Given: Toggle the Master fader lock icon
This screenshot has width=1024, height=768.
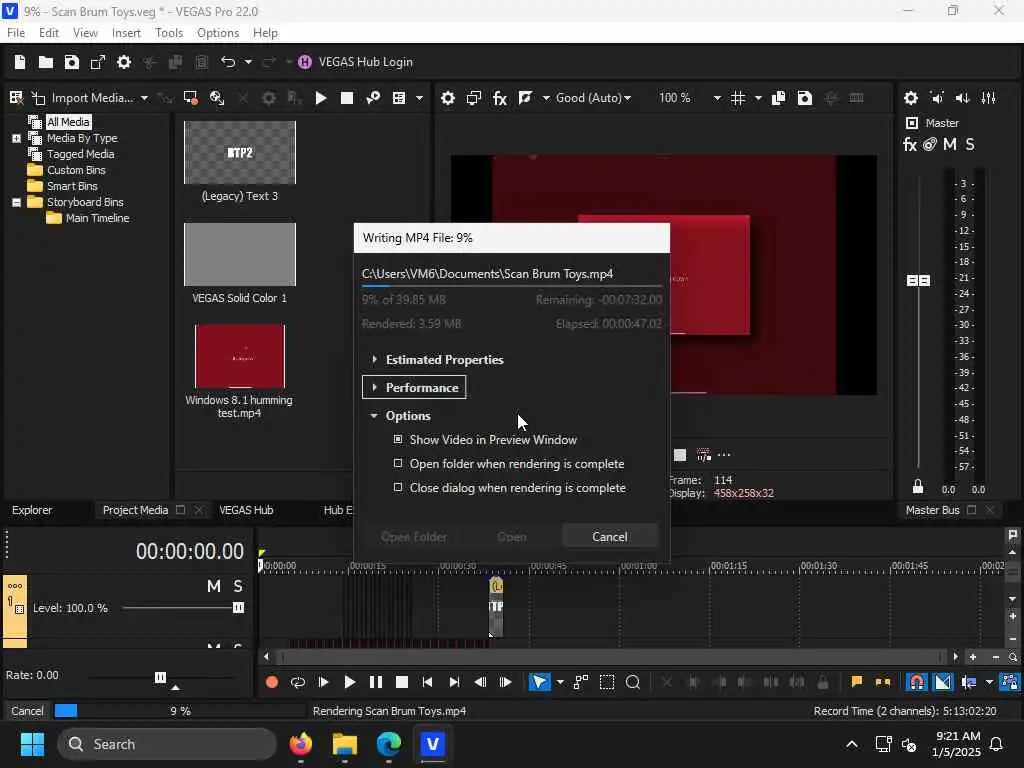Looking at the screenshot, I should pyautogui.click(x=918, y=487).
